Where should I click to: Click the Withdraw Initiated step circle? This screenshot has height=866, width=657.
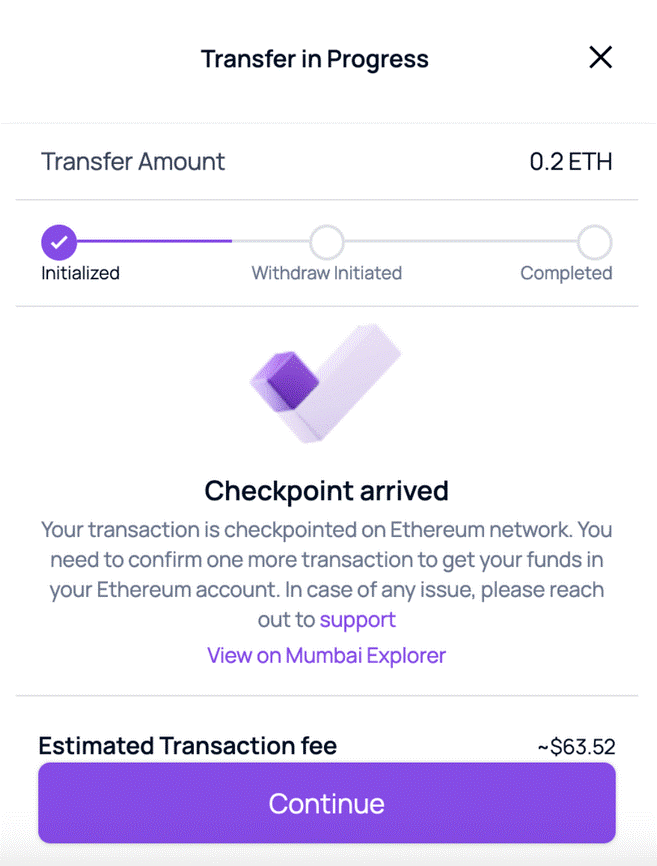pyautogui.click(x=327, y=241)
